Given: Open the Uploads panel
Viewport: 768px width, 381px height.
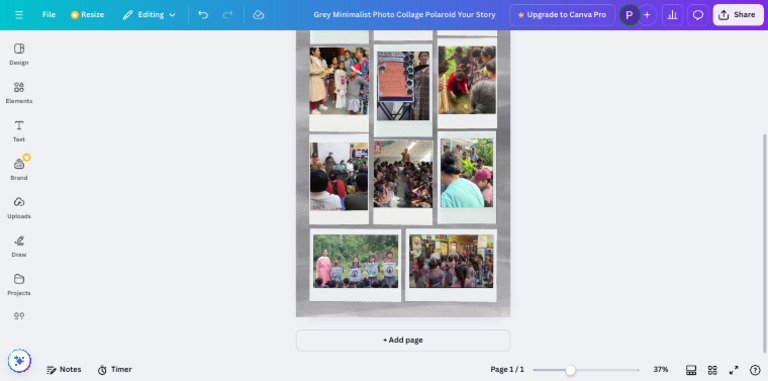Looking at the screenshot, I should (x=19, y=208).
